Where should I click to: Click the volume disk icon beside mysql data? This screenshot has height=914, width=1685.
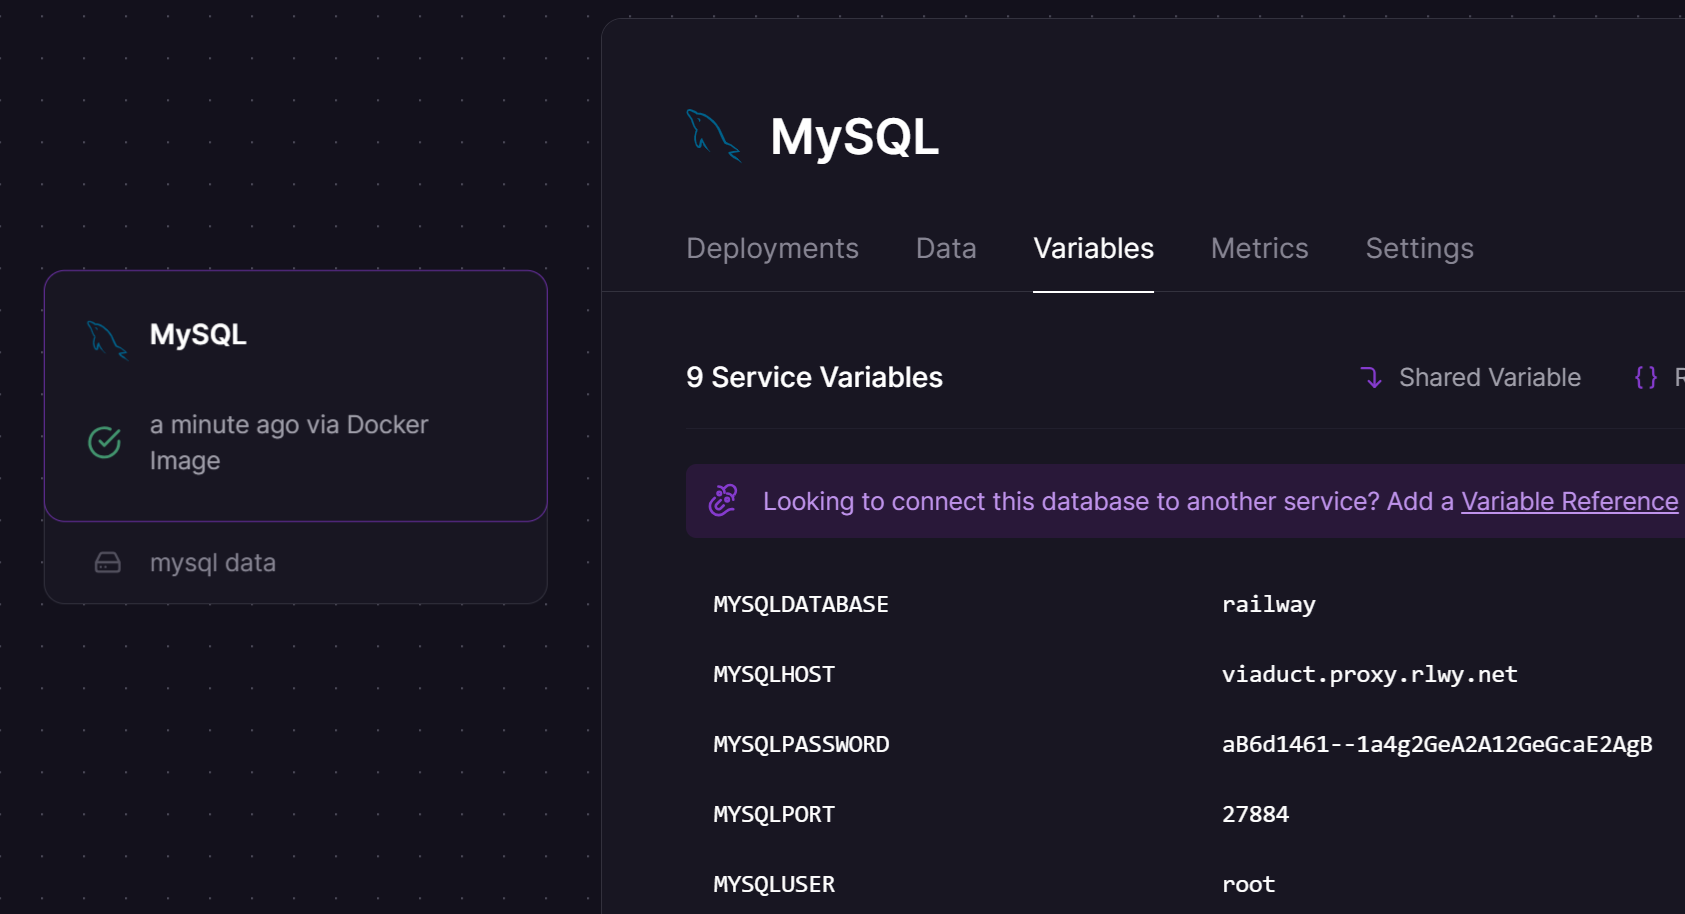pyautogui.click(x=108, y=563)
